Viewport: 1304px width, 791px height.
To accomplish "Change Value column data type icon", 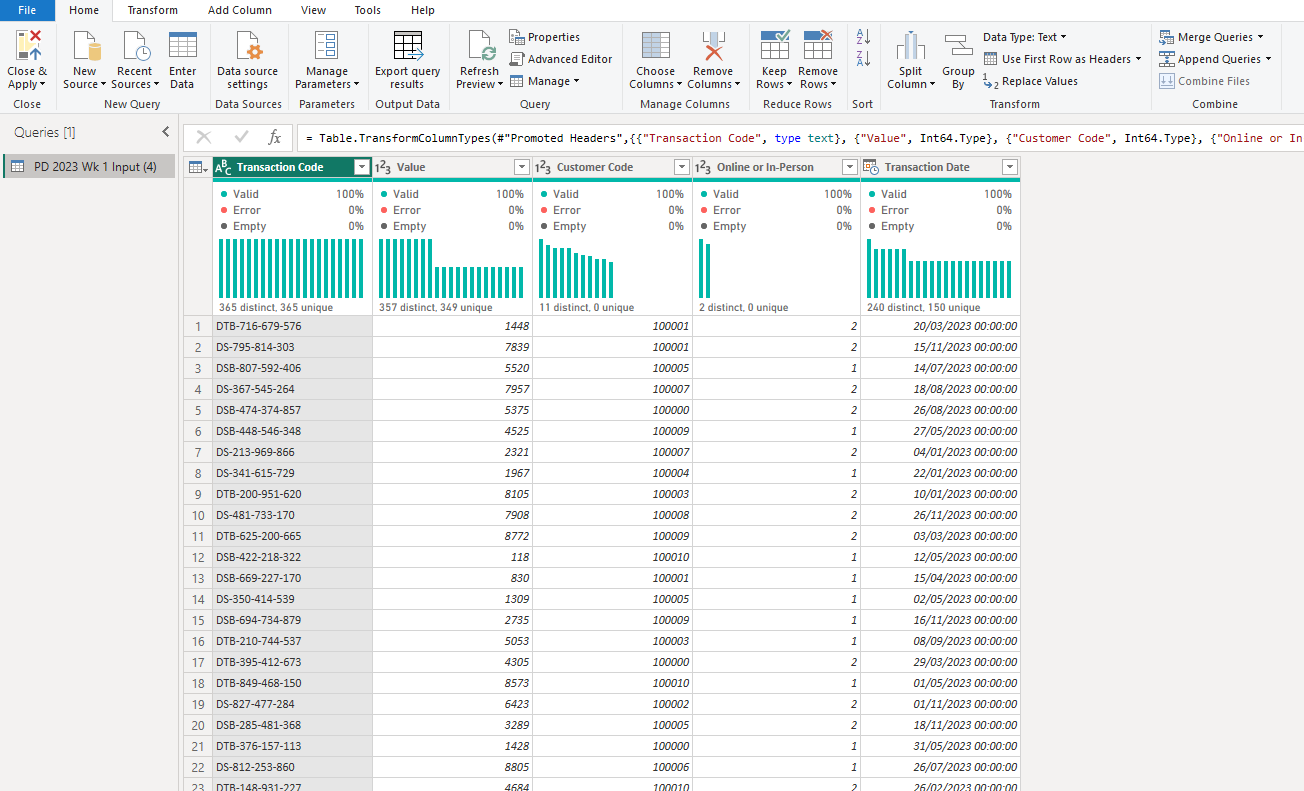I will (x=382, y=167).
